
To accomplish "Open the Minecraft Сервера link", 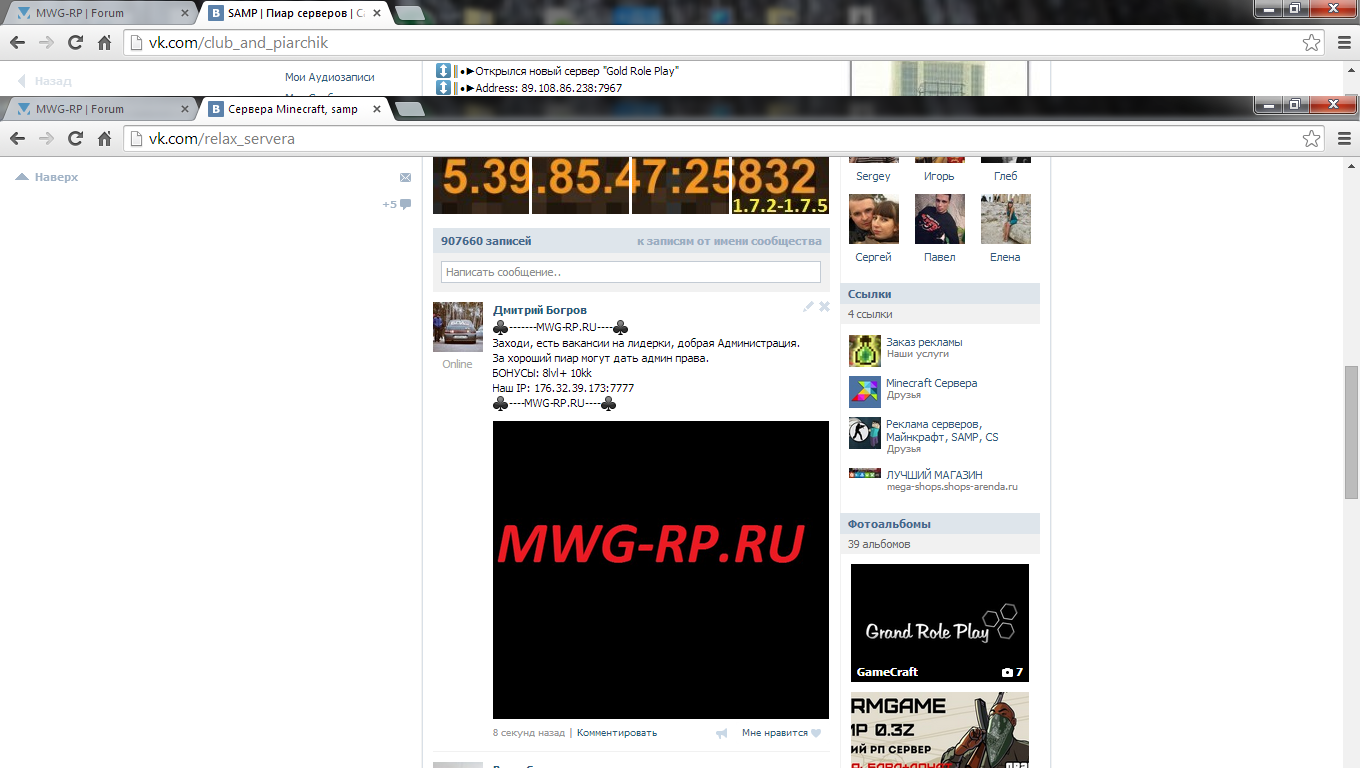I will pyautogui.click(x=932, y=383).
